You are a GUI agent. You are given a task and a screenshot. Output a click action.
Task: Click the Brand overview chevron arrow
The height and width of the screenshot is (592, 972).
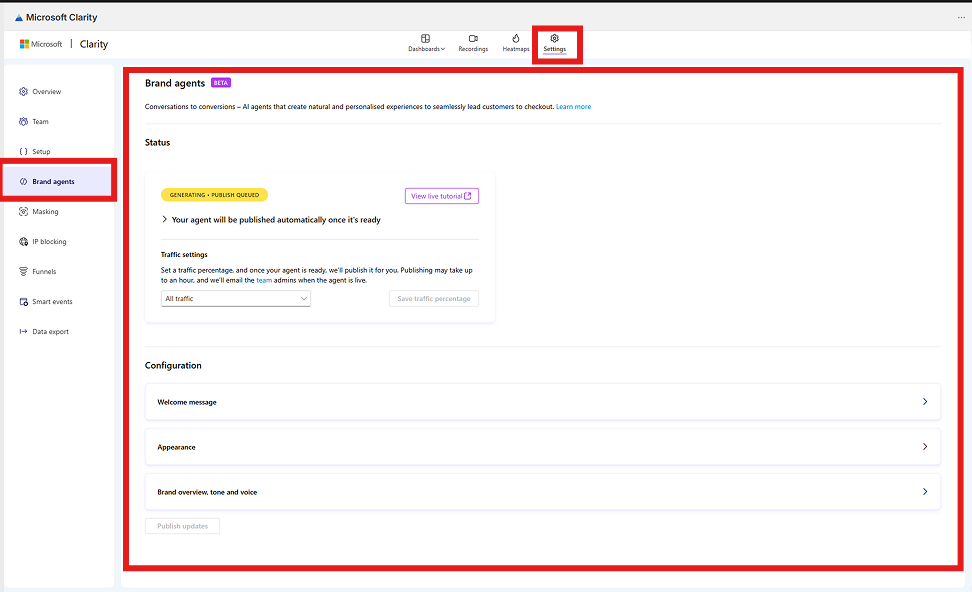click(925, 492)
